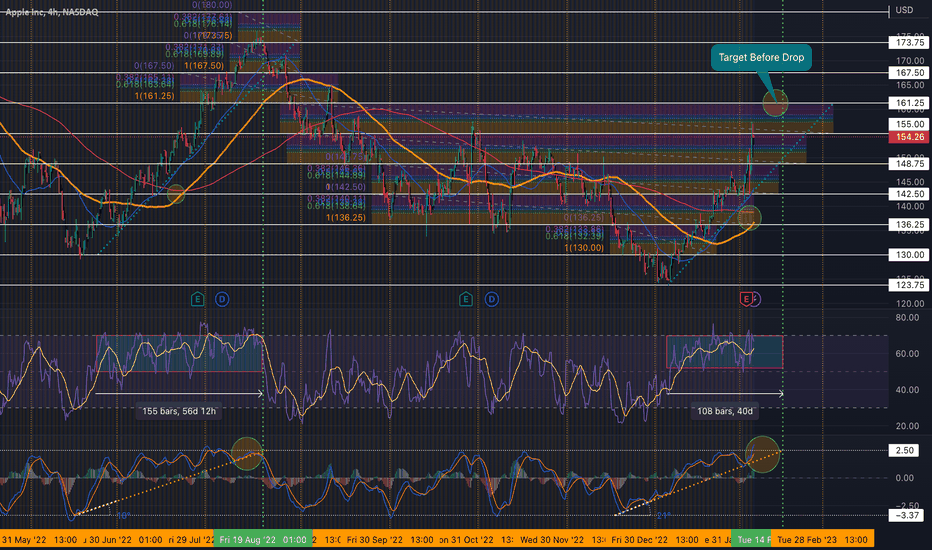
Task: Select the 167.50 price axis label
Action: (x=909, y=73)
